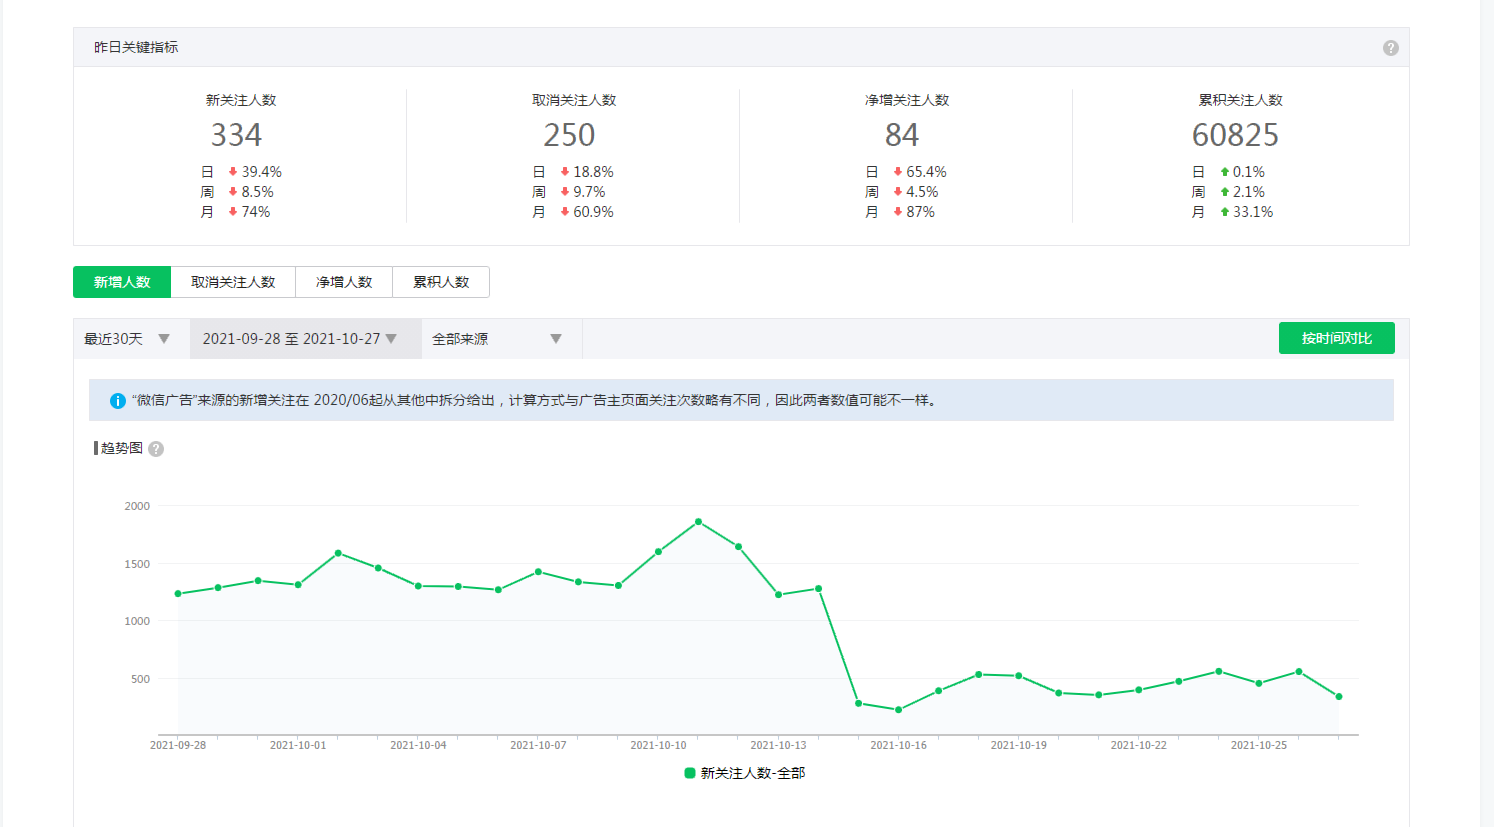Click red down arrow beside 39.4%
The height and width of the screenshot is (827, 1494).
[x=233, y=172]
